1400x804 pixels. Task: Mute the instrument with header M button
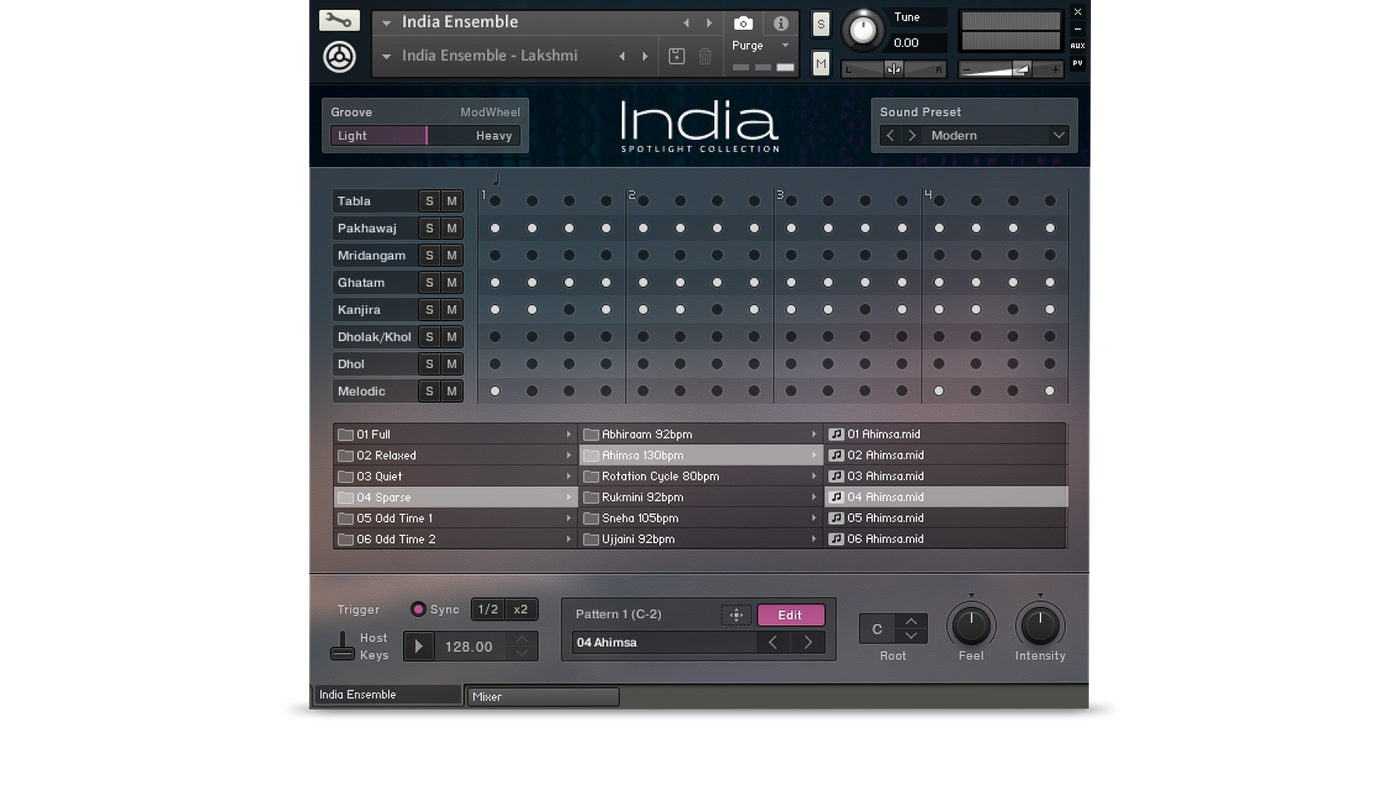[x=821, y=64]
